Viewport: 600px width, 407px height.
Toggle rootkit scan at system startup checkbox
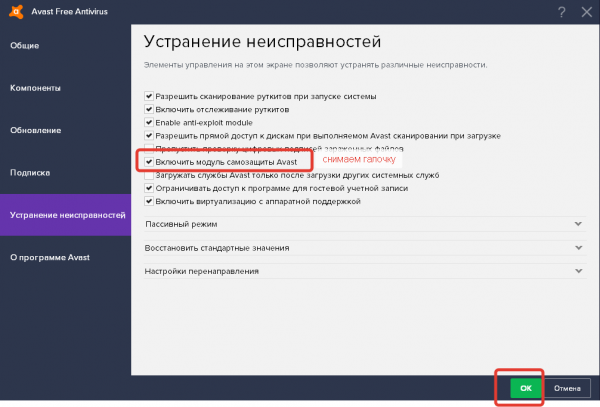[149, 96]
